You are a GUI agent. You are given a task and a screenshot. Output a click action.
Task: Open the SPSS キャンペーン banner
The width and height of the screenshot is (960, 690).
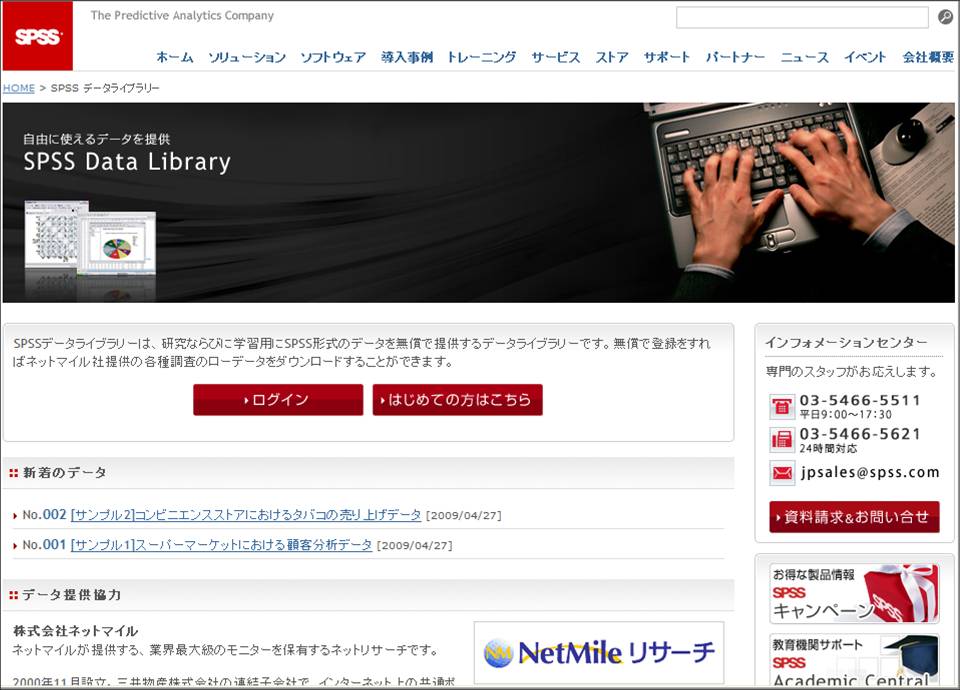854,593
